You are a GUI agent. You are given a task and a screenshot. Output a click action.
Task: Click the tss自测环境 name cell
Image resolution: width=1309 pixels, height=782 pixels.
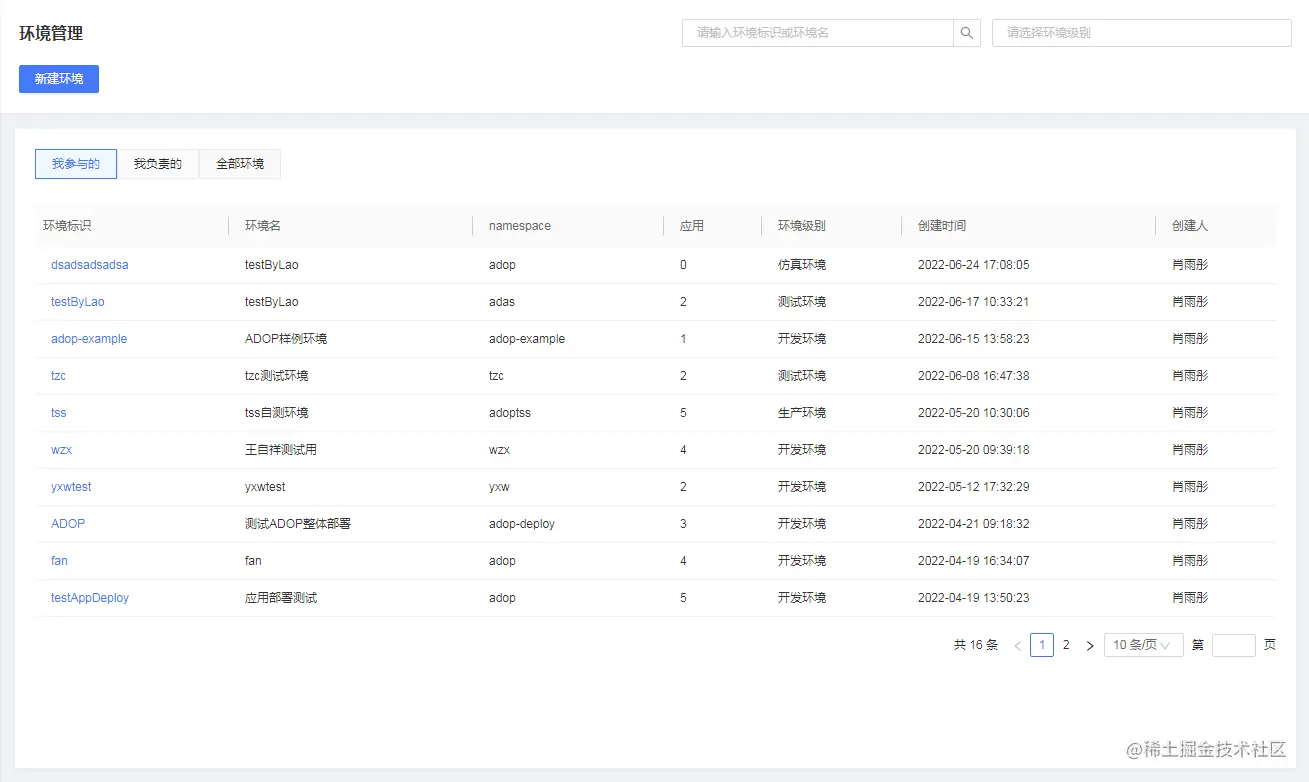[x=277, y=413]
